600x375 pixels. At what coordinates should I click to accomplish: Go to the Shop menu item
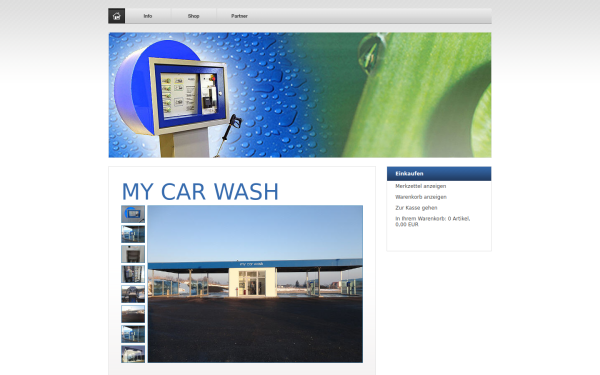tap(194, 16)
